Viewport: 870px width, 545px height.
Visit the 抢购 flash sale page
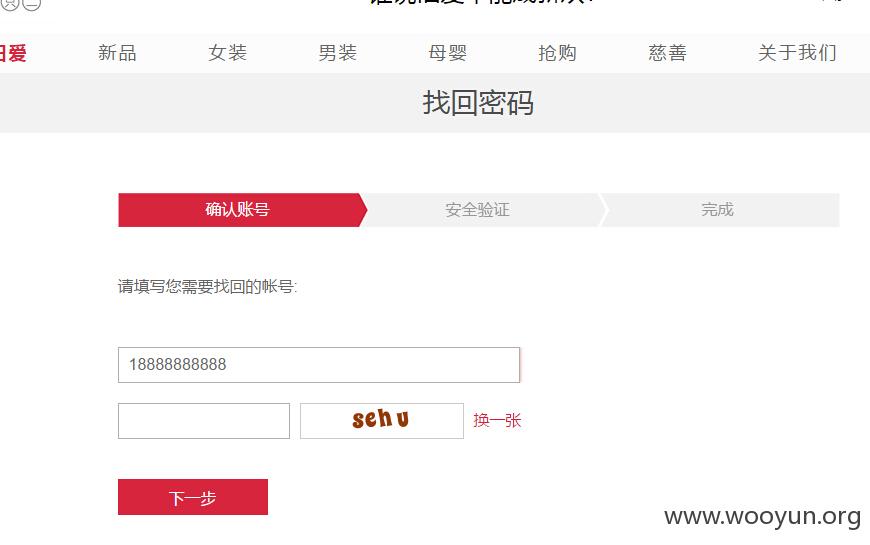click(x=558, y=53)
